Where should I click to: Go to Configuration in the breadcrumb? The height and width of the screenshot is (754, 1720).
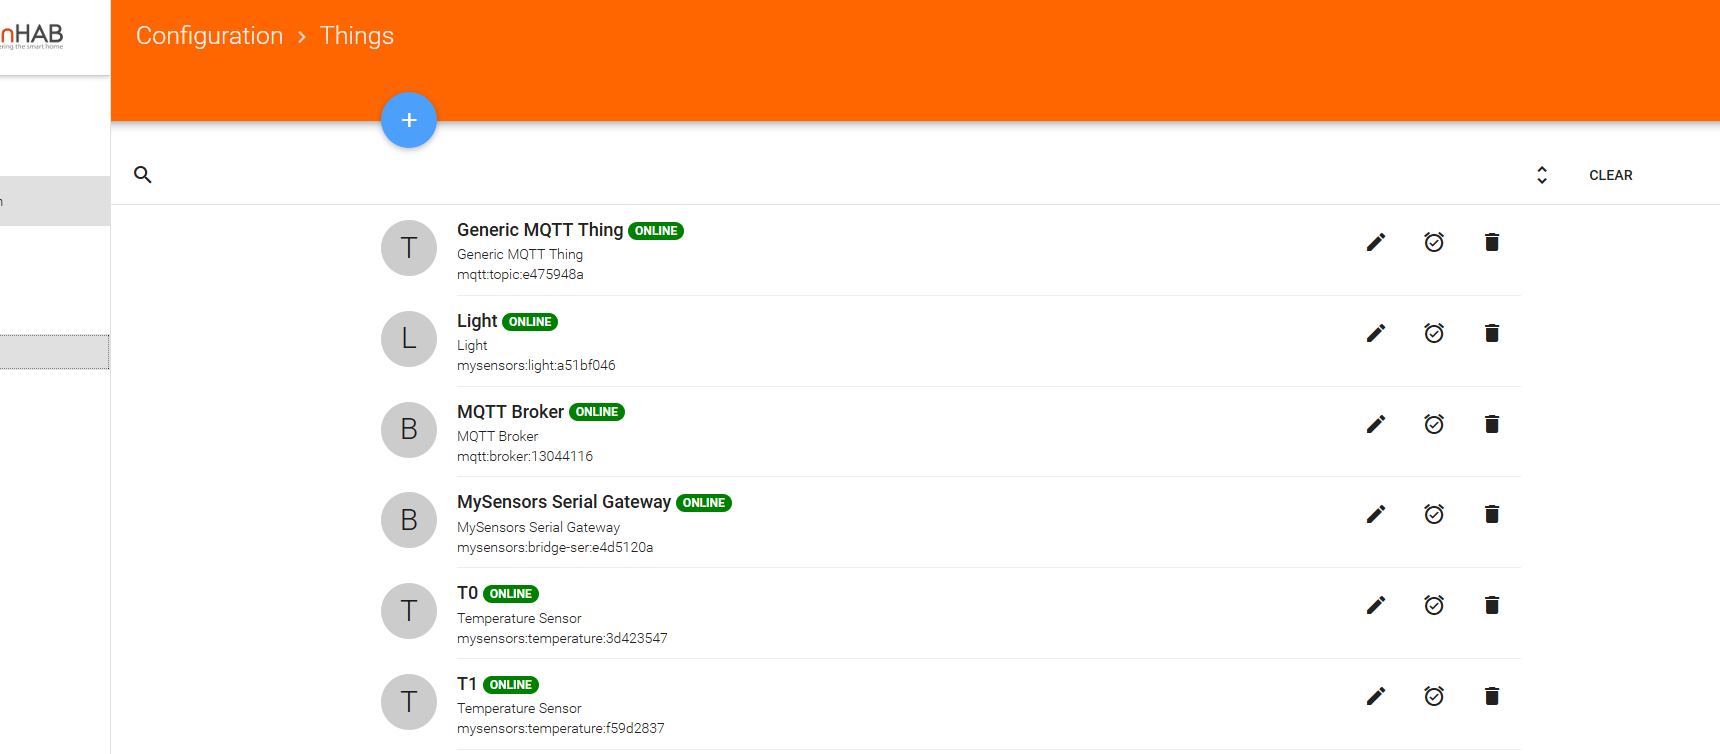210,36
